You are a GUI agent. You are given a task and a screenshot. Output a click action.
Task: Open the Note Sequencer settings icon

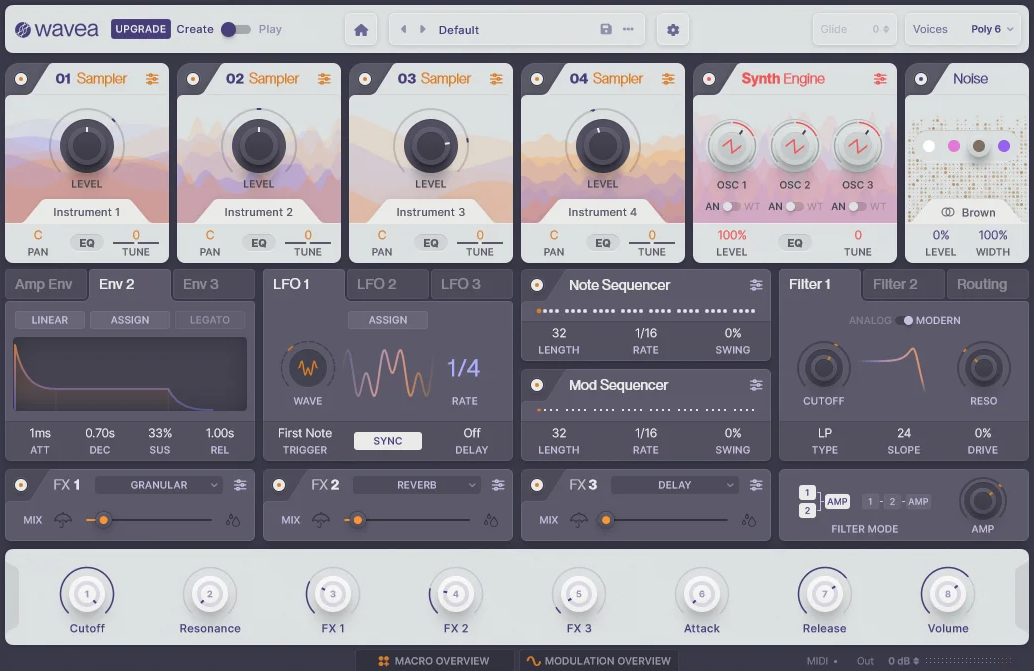pos(757,285)
